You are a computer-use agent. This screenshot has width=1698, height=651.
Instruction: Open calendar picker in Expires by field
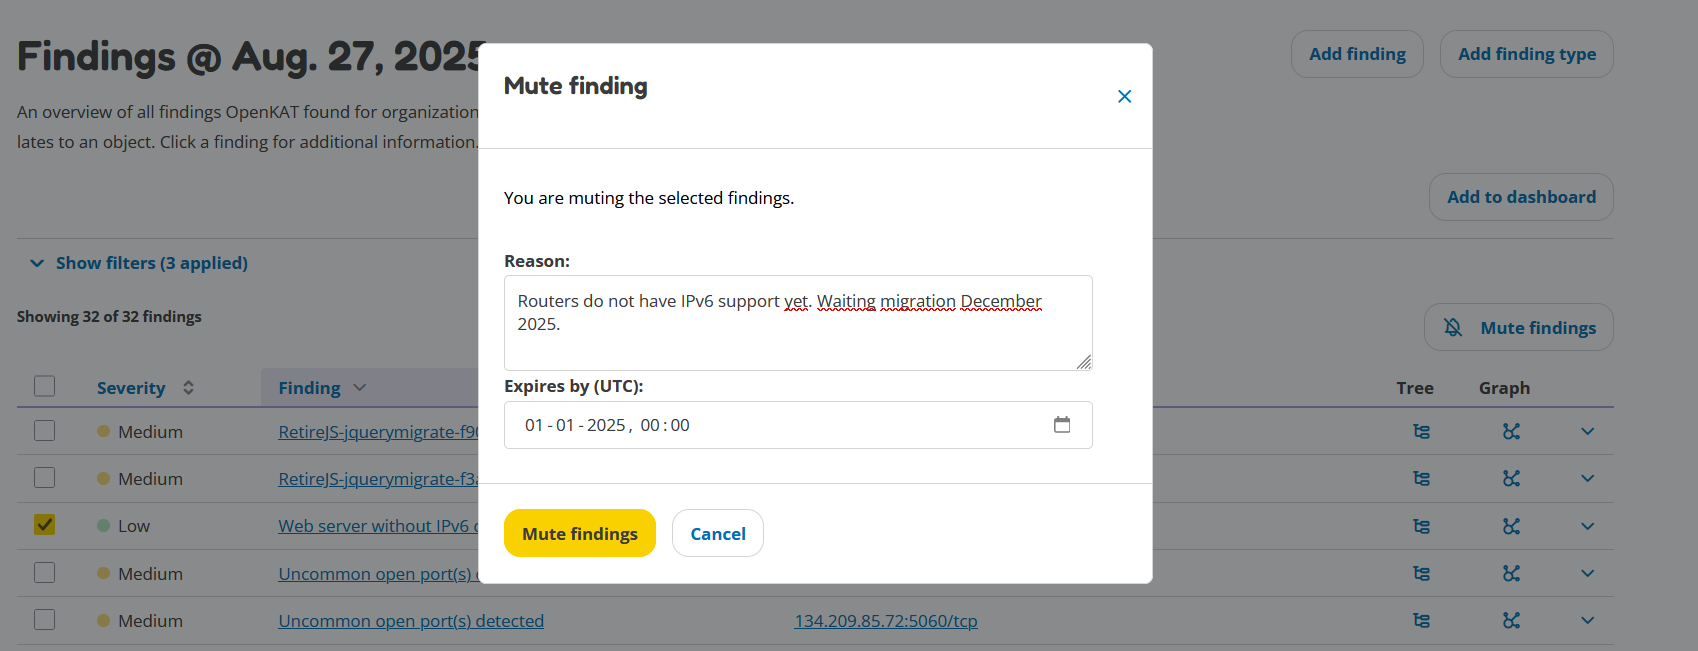1062,425
